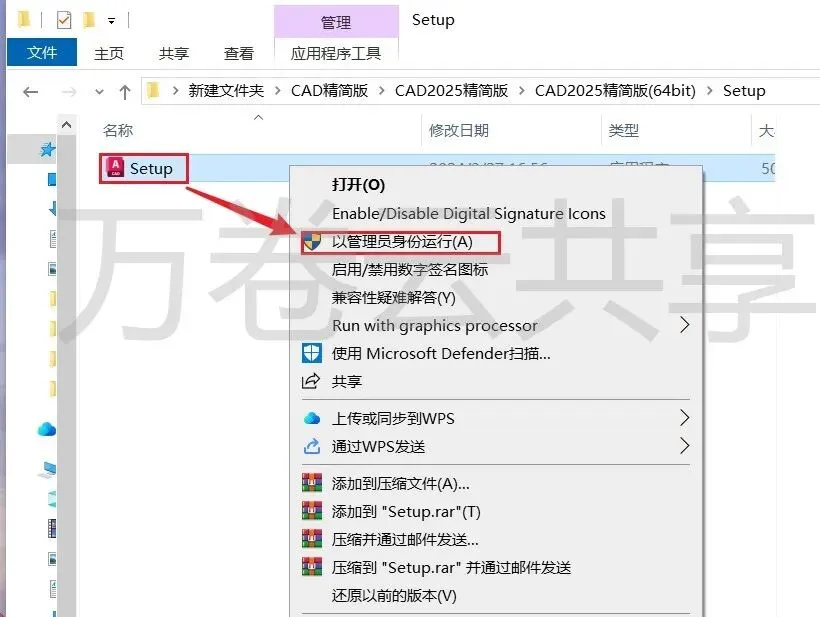Viewport: 820px width, 617px height.
Task: Sort by 修改日期 column header
Action: (x=459, y=130)
